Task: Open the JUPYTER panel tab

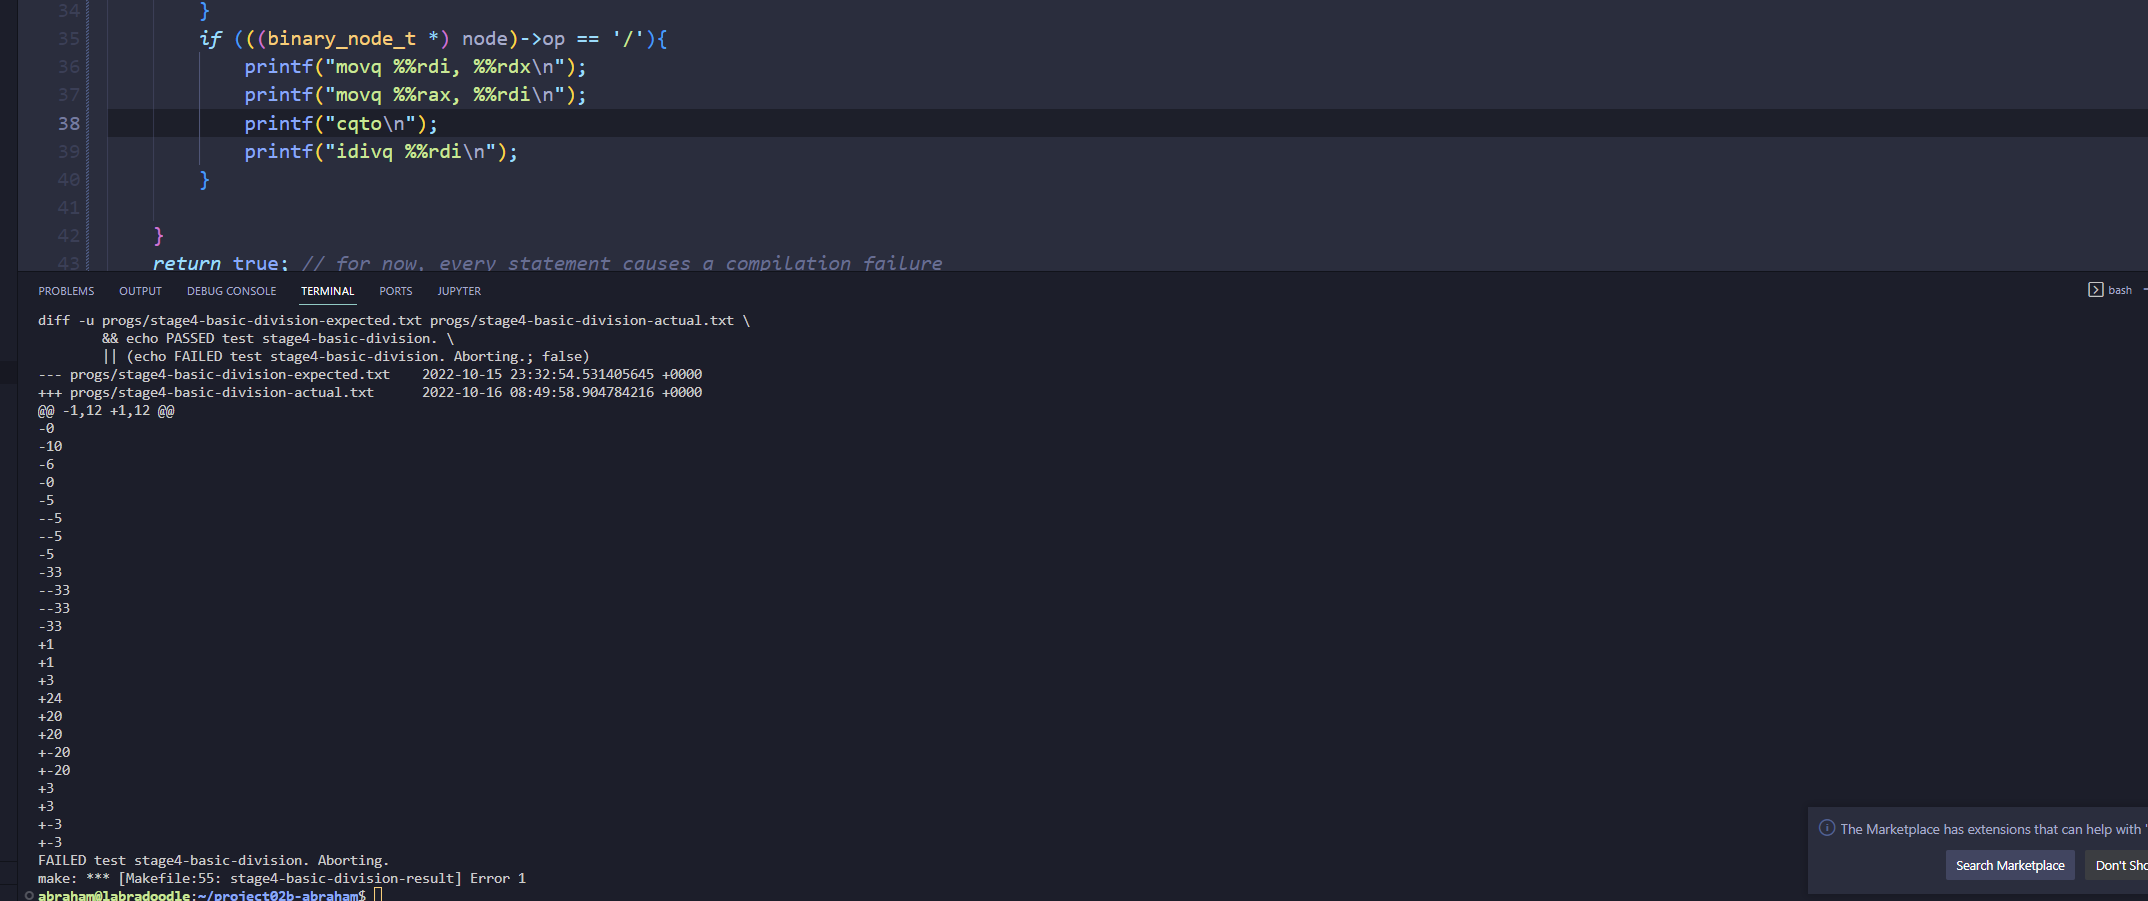Action: (459, 291)
